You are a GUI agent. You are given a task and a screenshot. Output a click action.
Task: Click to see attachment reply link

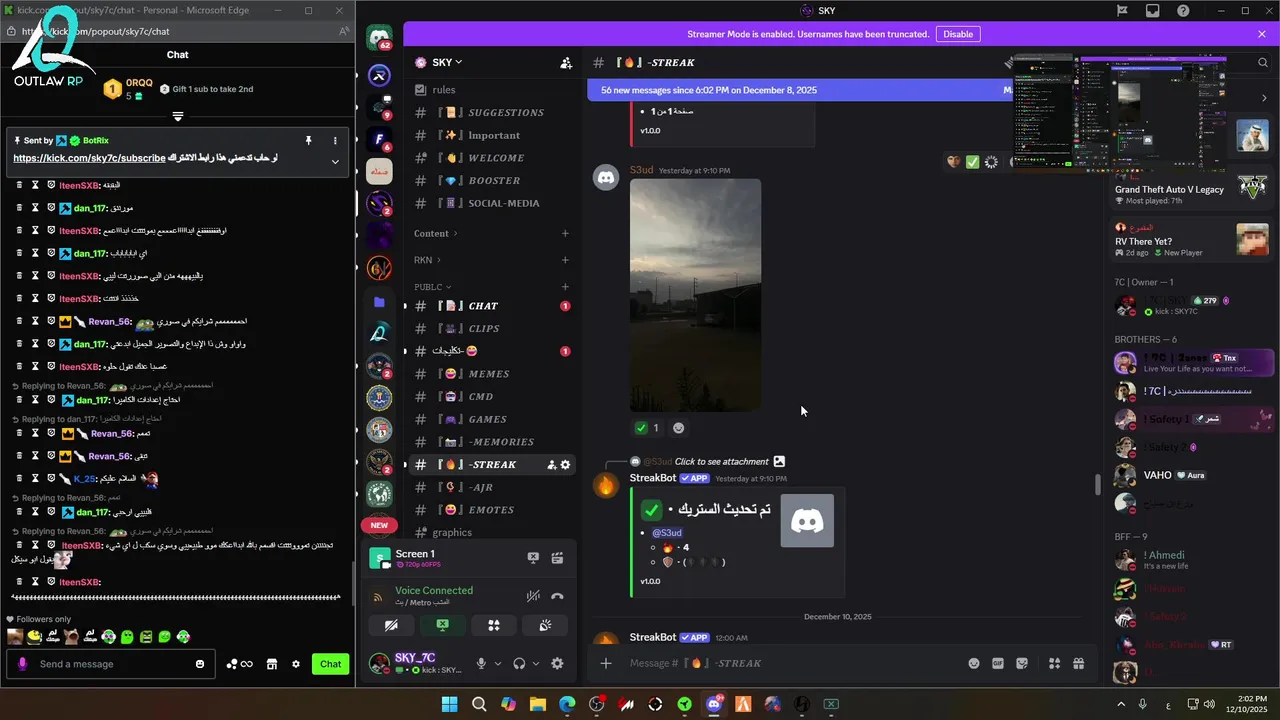point(721,461)
